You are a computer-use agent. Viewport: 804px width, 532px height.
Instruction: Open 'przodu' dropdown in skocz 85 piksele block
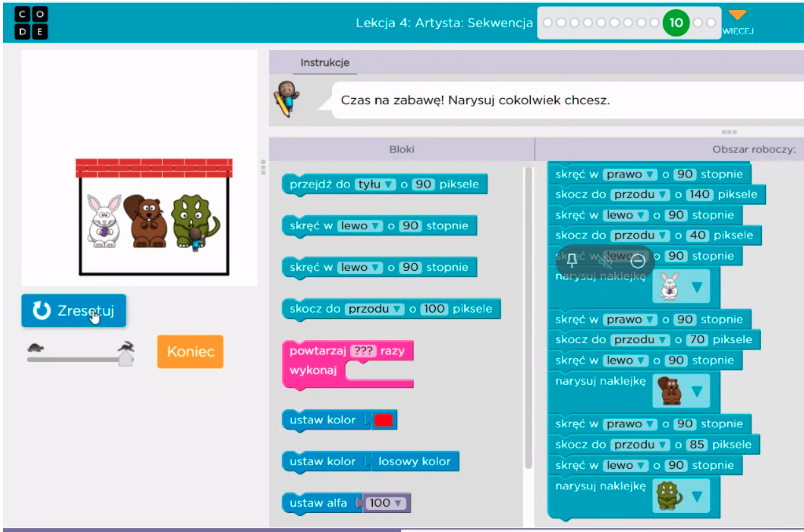pos(640,445)
